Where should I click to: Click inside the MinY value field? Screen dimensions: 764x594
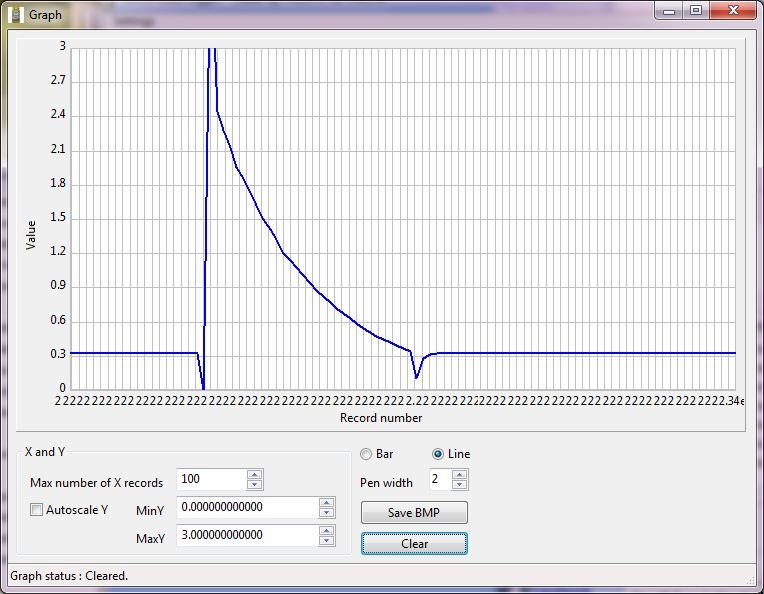[x=246, y=508]
